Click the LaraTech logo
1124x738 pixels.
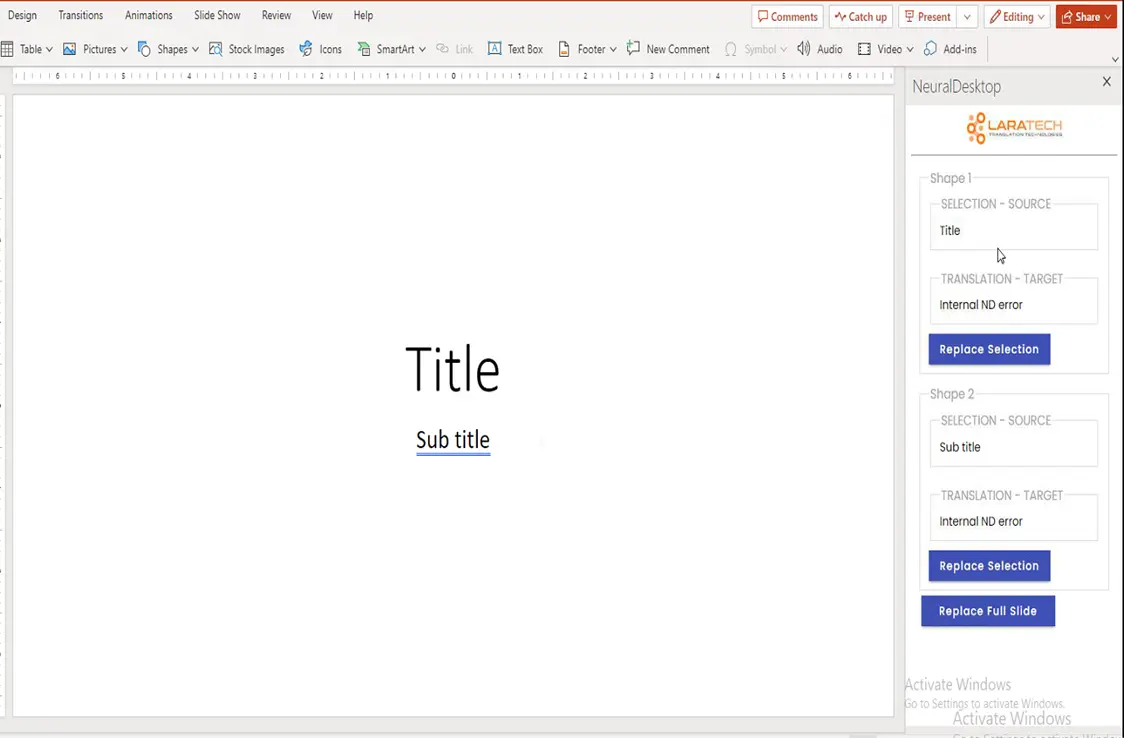(x=1014, y=128)
